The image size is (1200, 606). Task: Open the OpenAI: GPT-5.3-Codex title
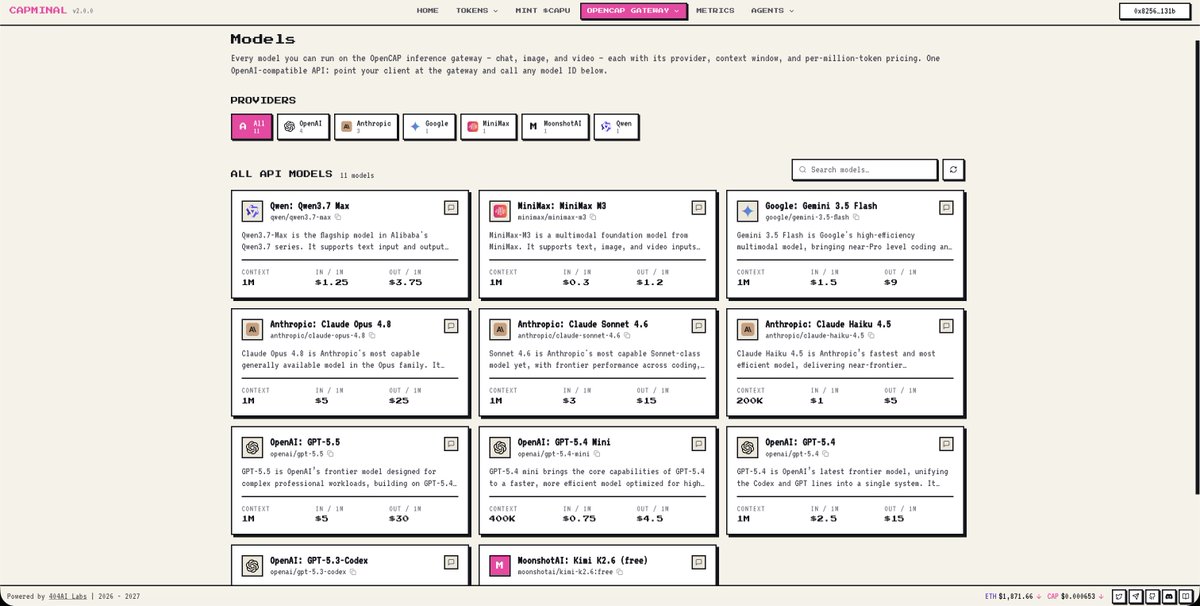point(319,560)
